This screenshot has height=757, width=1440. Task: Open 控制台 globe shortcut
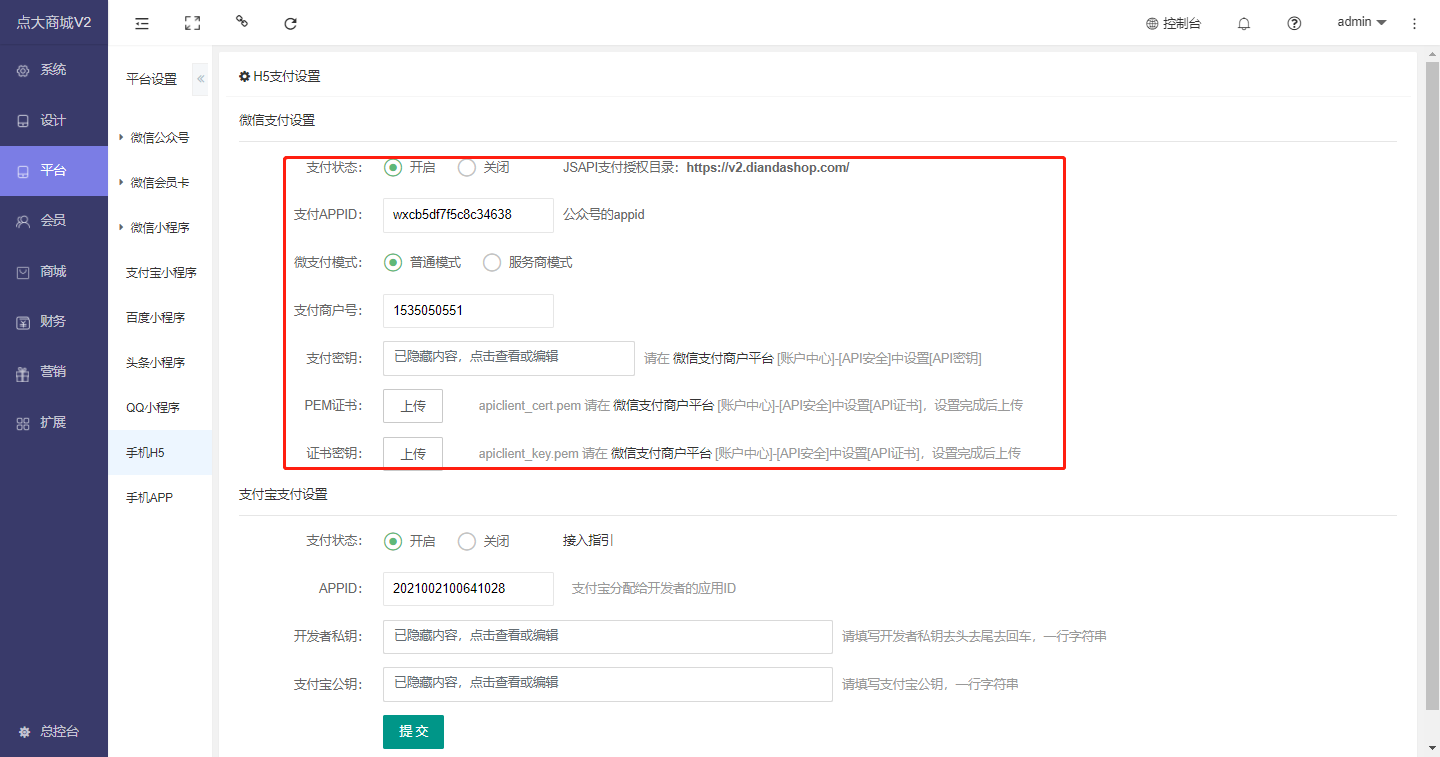[1173, 23]
